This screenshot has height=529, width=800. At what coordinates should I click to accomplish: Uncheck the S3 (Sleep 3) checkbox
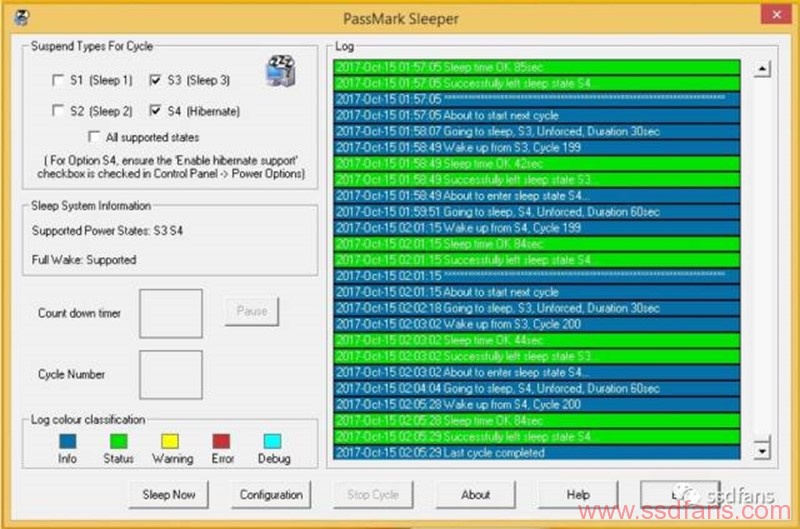(155, 80)
